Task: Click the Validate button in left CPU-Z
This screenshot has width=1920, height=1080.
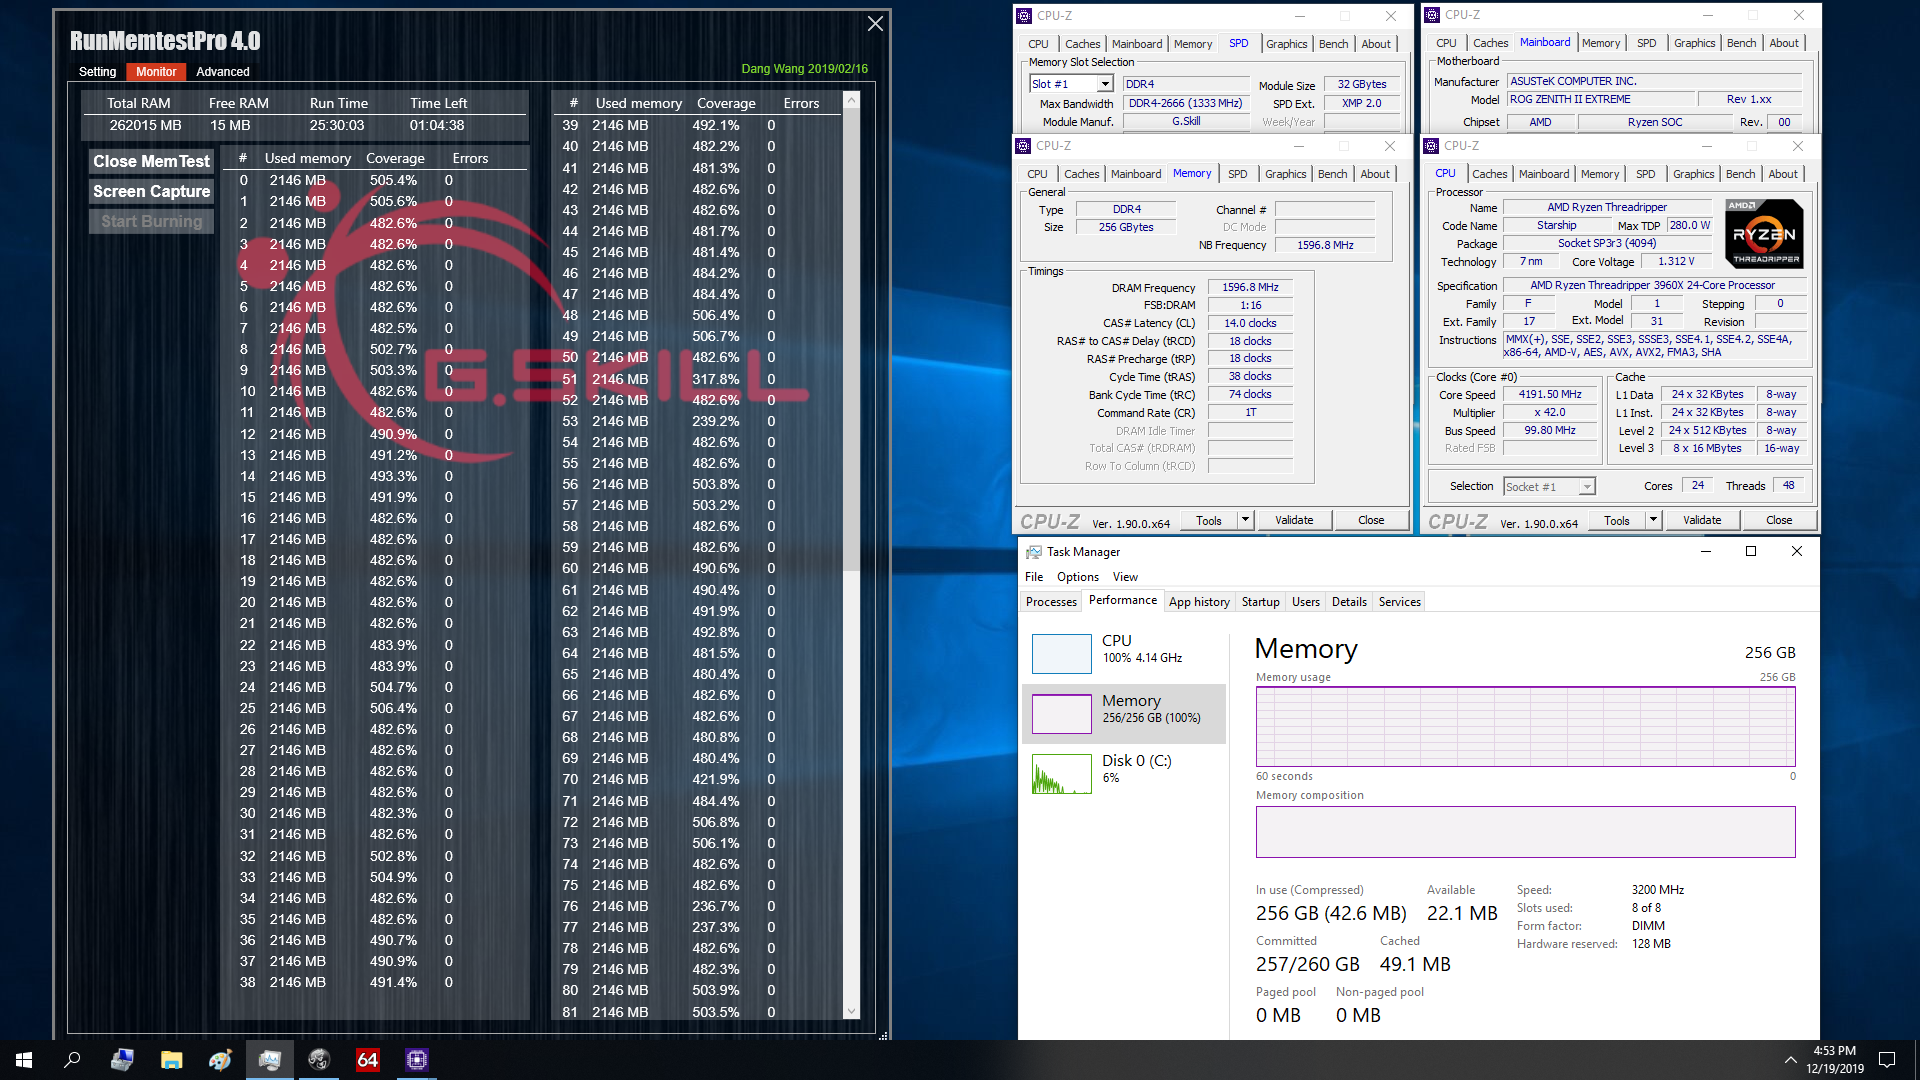Action: point(1296,520)
